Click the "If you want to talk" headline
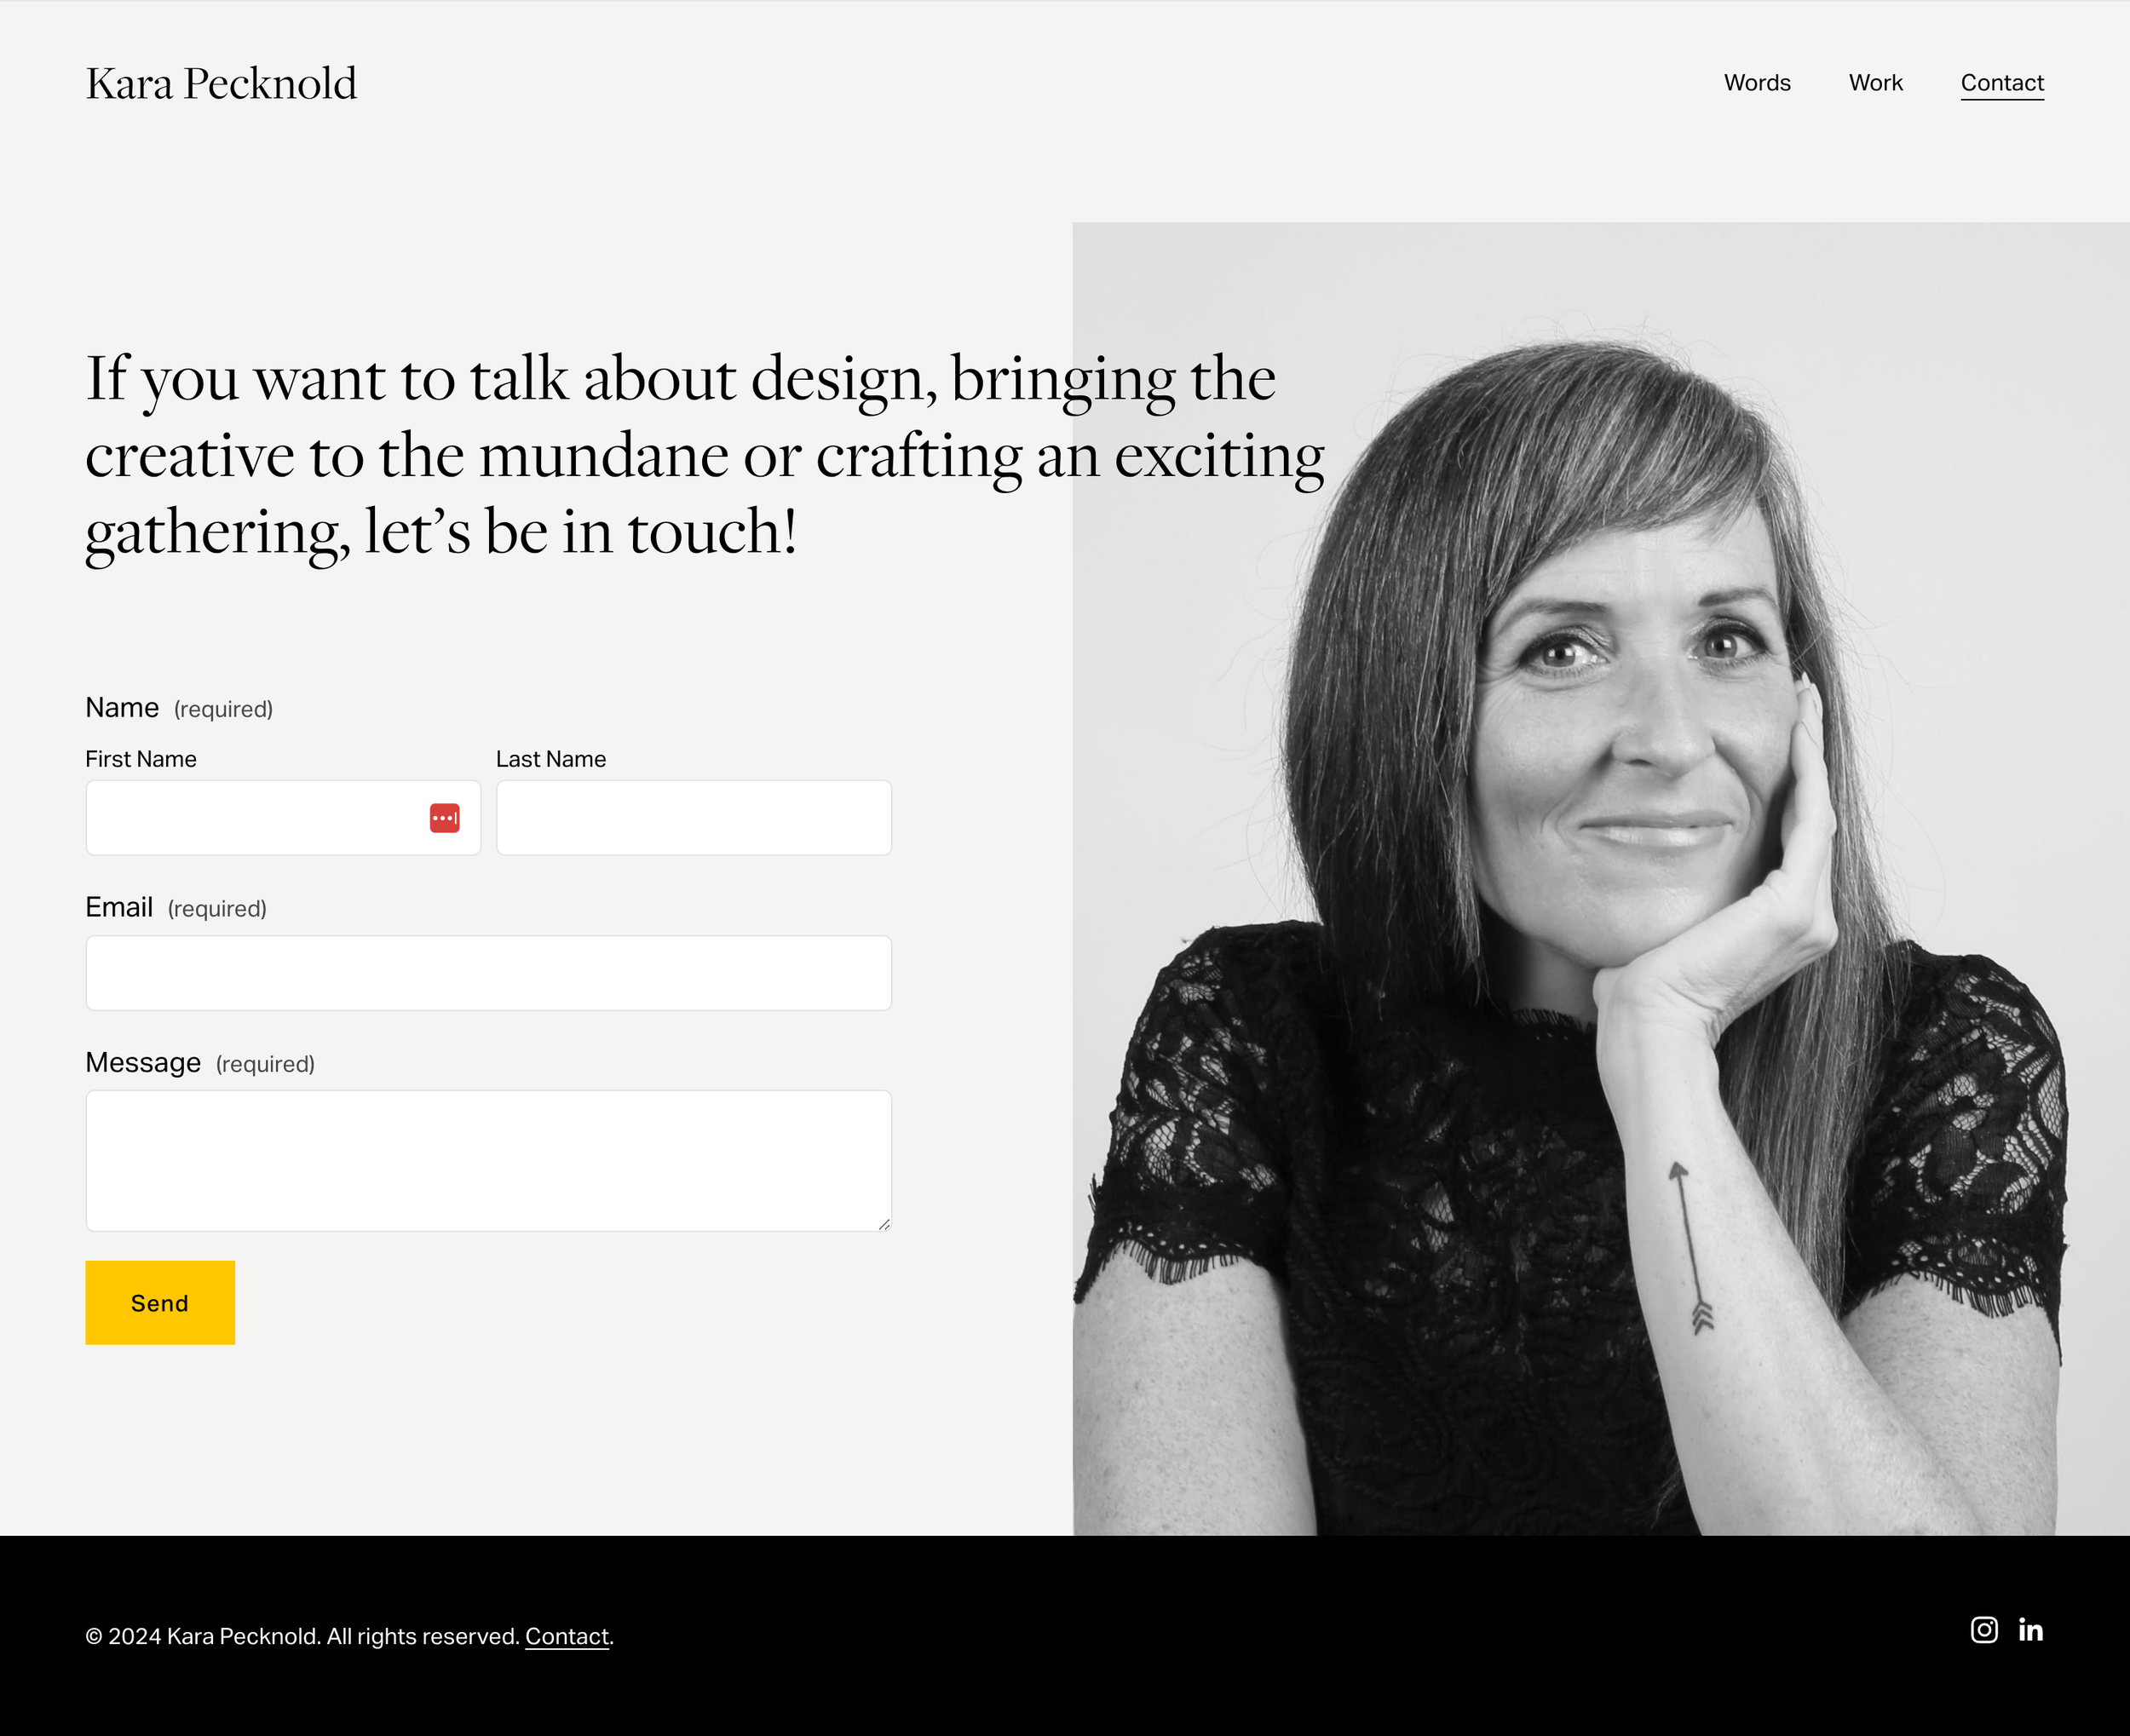This screenshot has height=1736, width=2130. tap(705, 455)
